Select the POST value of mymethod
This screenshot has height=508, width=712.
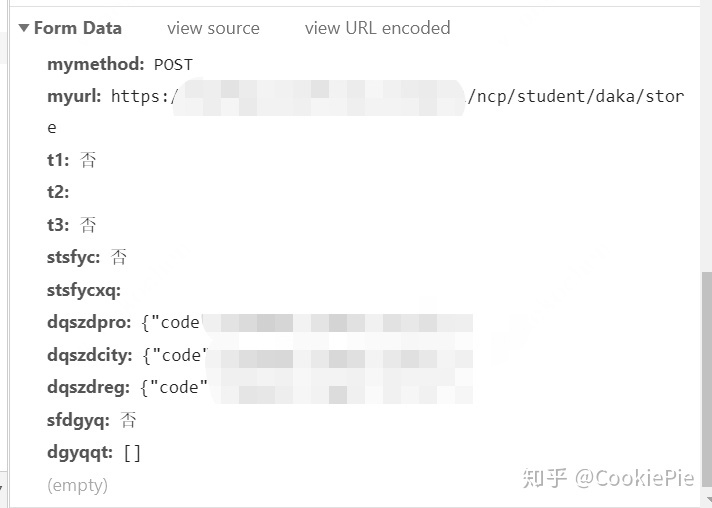(x=173, y=65)
